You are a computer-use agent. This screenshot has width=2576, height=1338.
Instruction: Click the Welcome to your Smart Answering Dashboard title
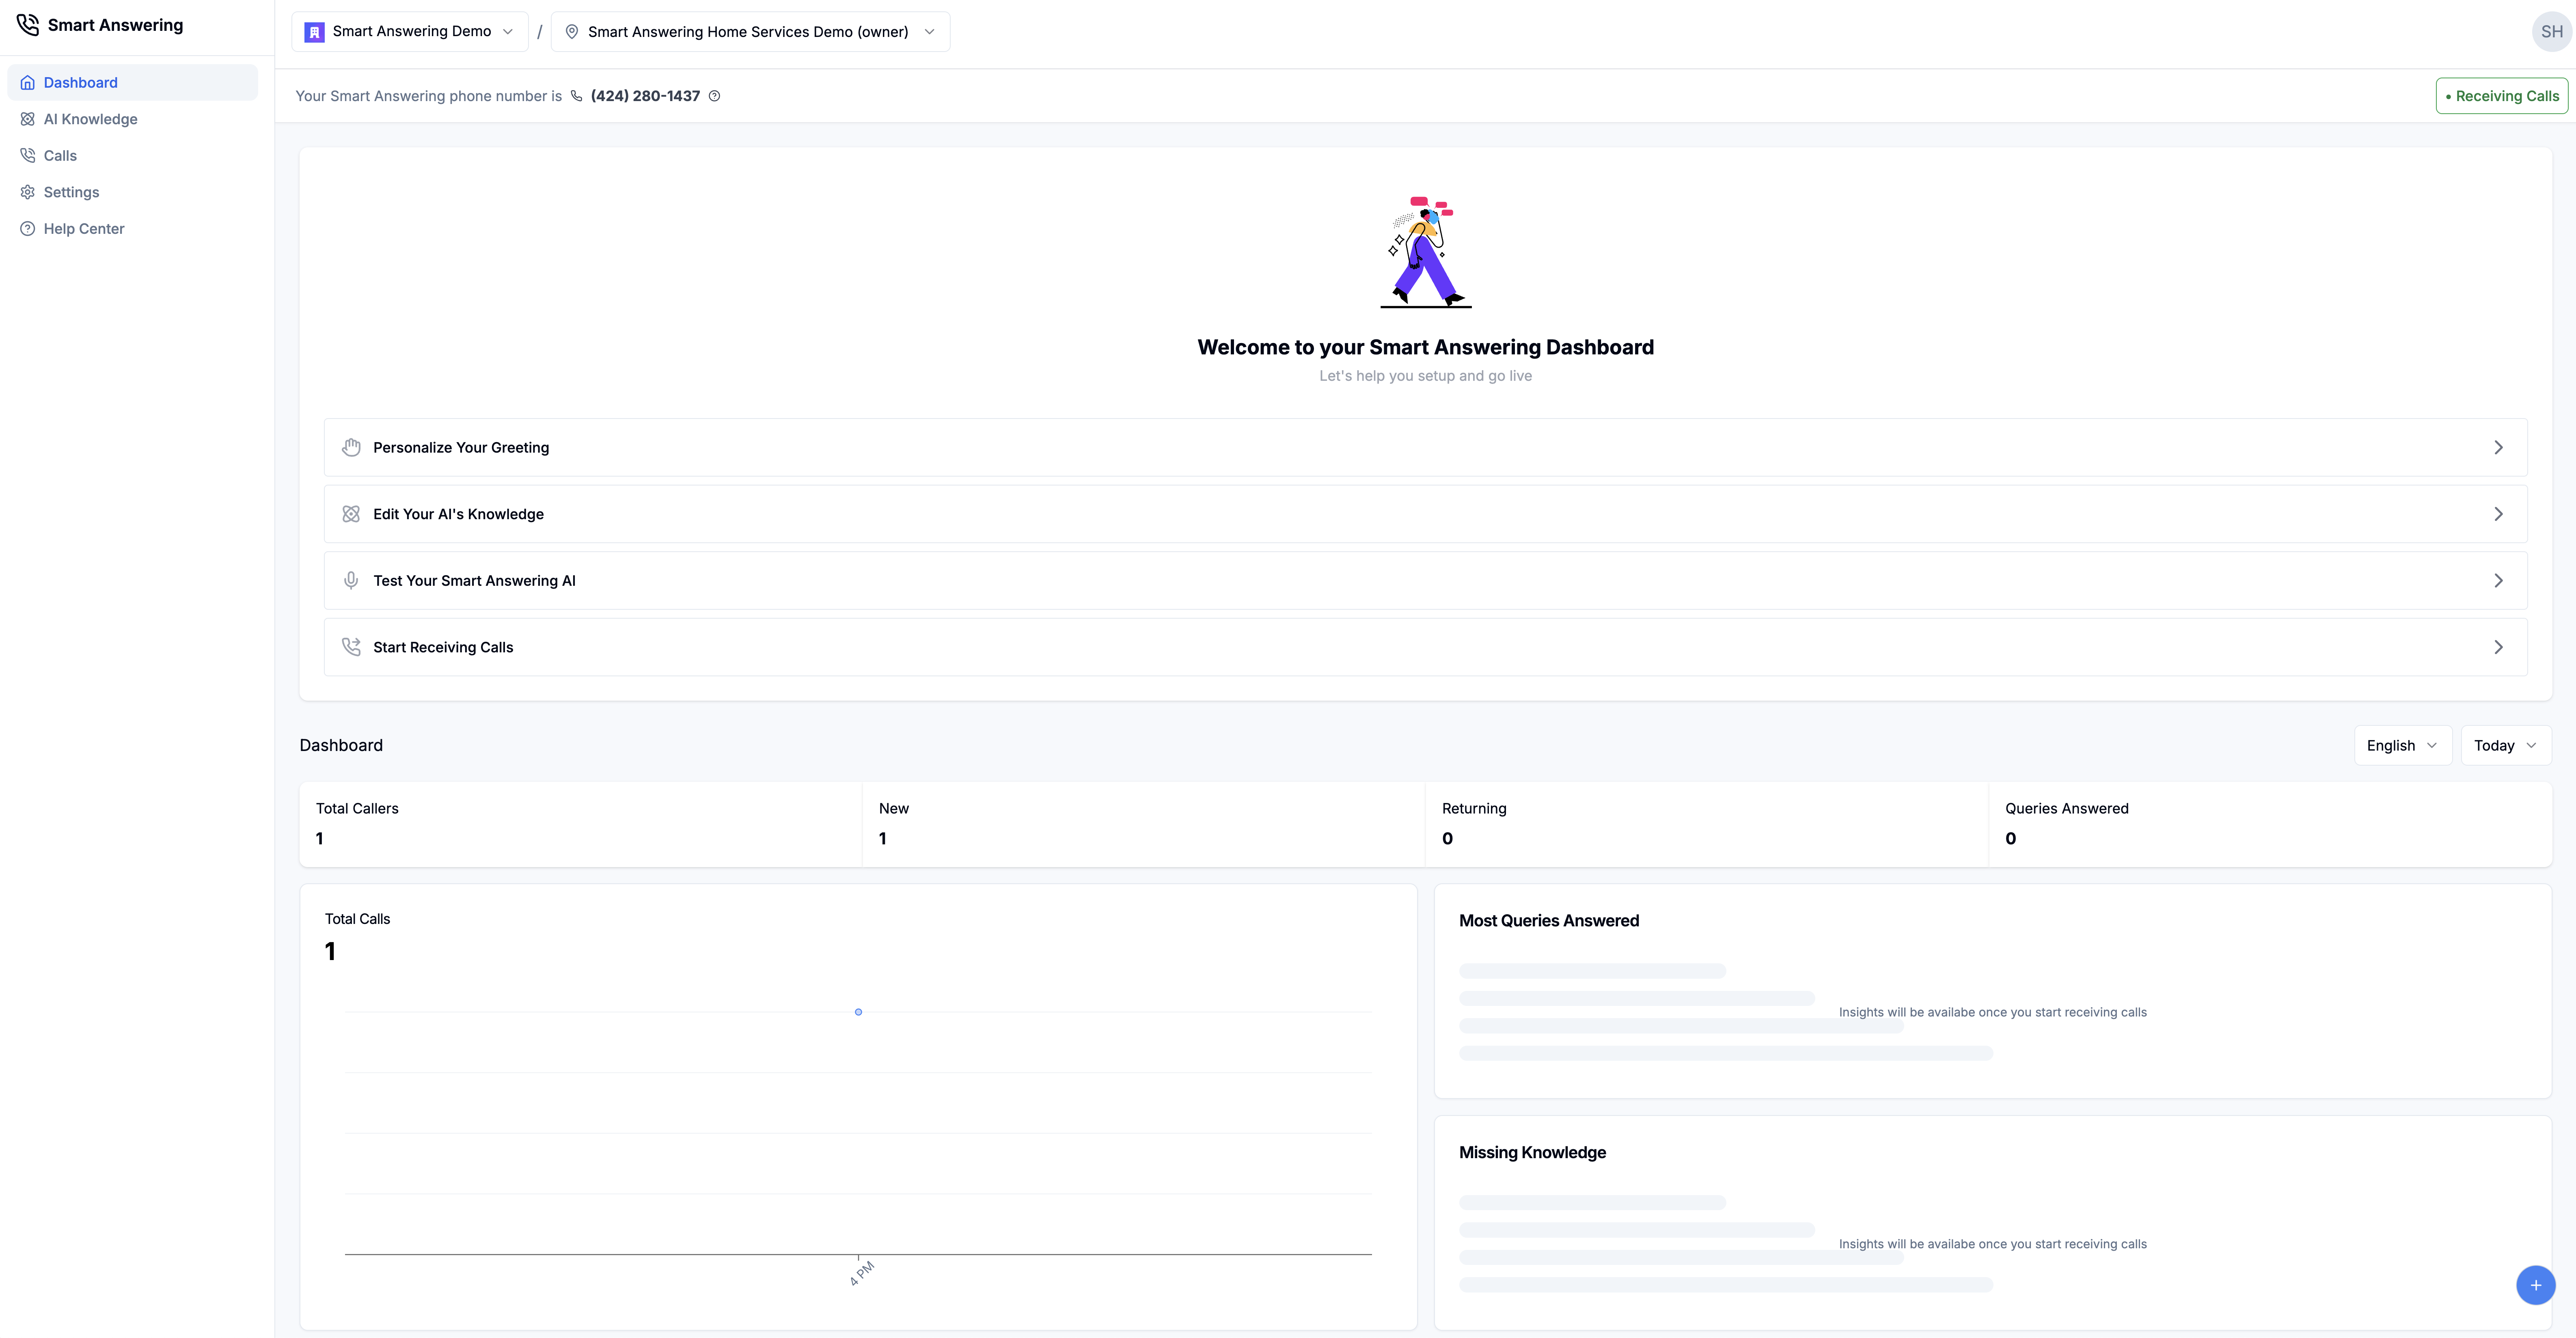[1425, 347]
